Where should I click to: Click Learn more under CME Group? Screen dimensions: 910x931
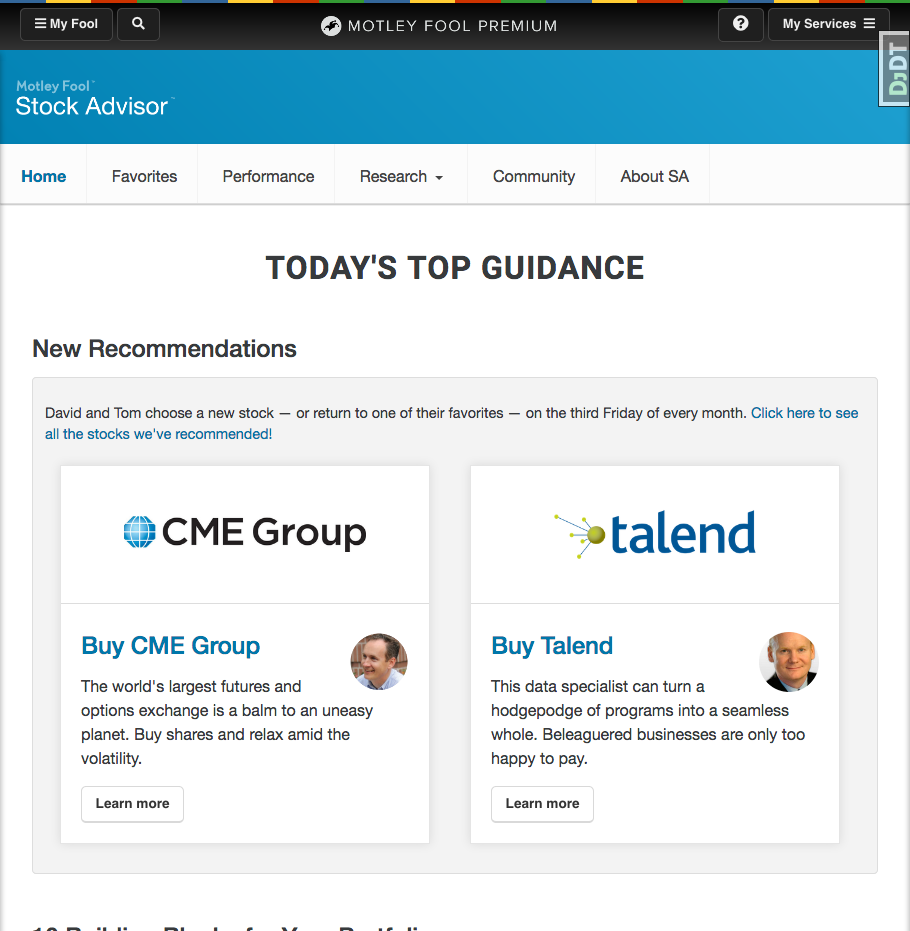point(132,804)
